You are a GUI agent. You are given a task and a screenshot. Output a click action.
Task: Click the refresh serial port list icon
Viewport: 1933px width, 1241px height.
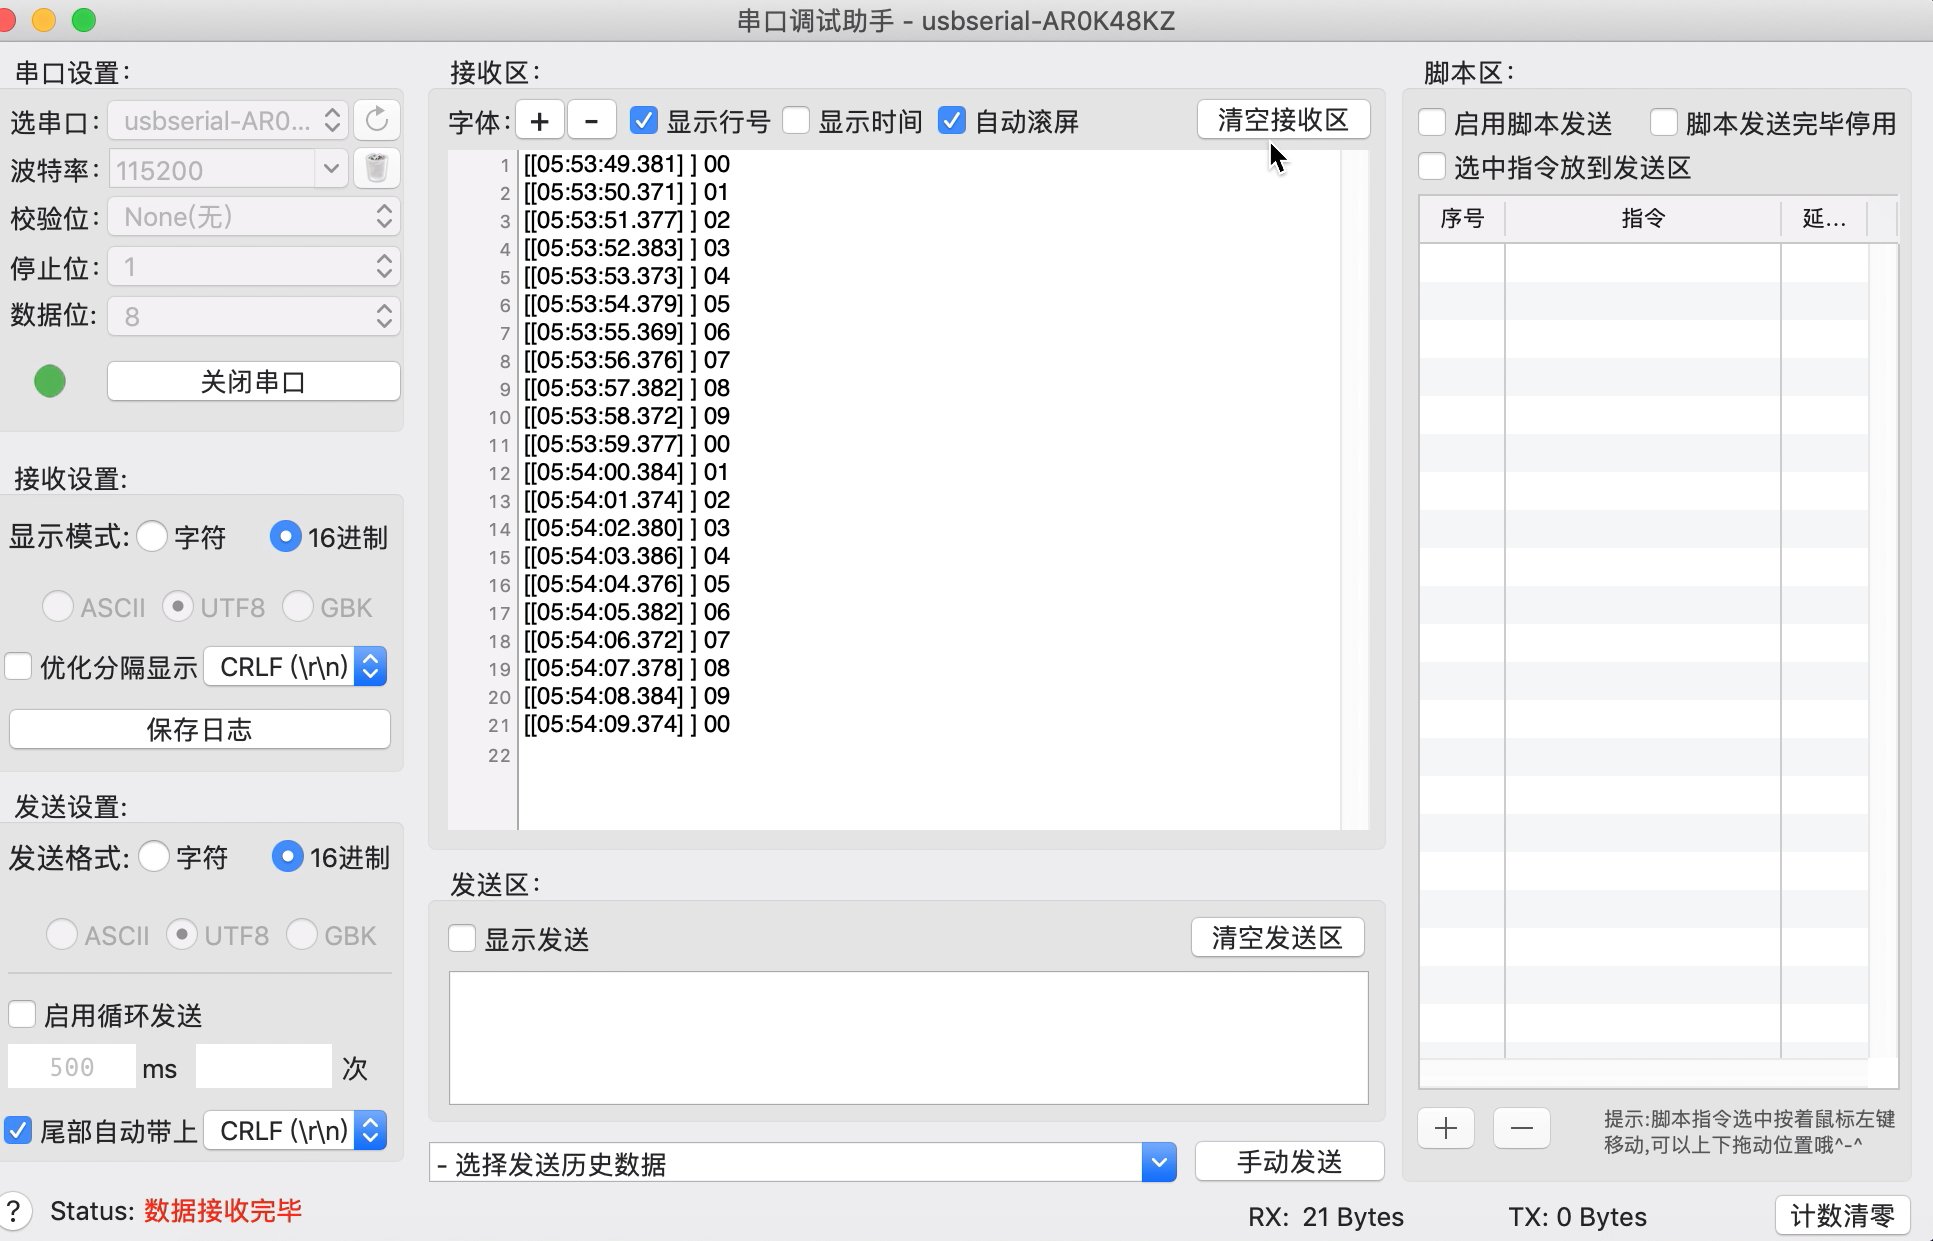[x=377, y=121]
